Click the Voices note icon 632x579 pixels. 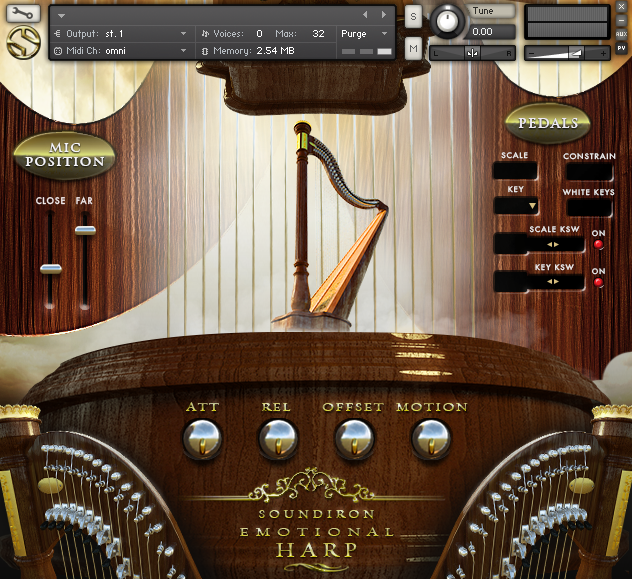(206, 34)
